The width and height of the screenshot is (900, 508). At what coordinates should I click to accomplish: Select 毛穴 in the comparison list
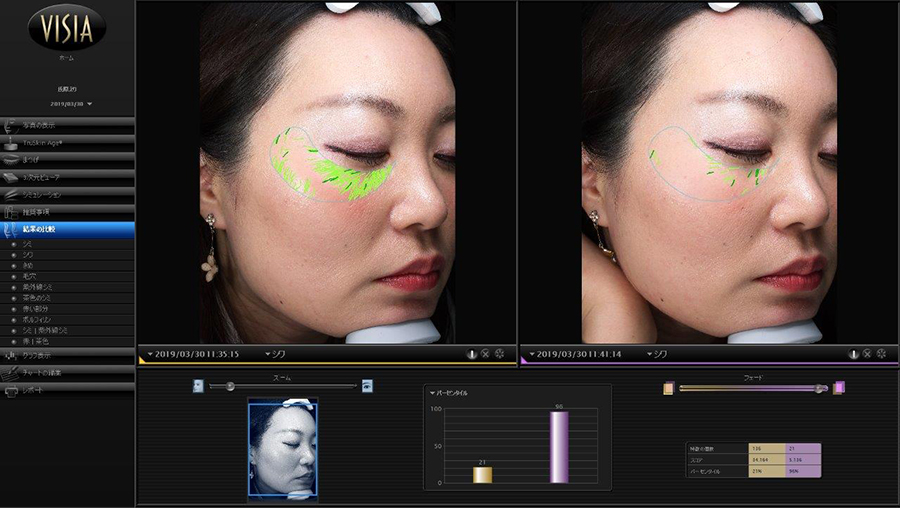[x=30, y=276]
